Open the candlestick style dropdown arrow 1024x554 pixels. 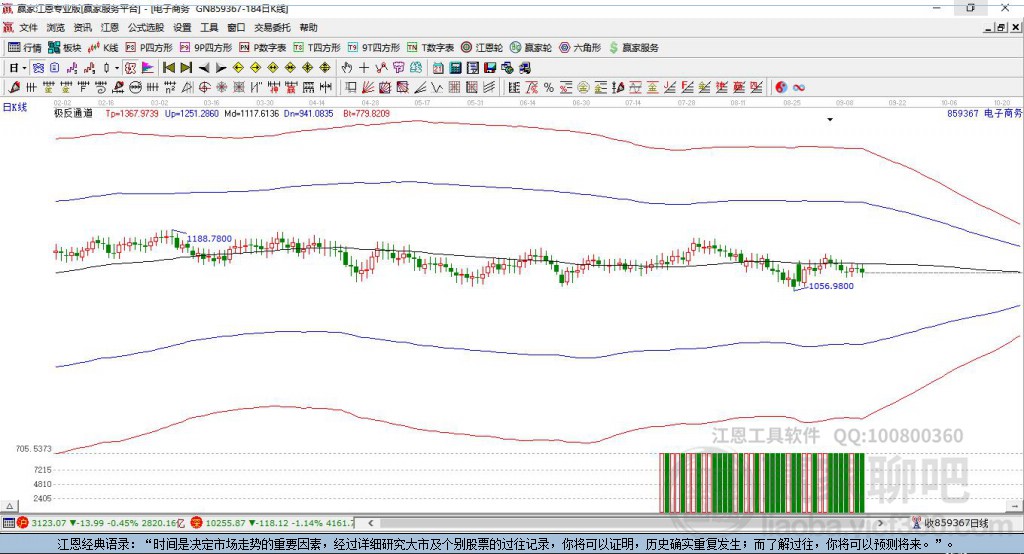click(x=117, y=68)
